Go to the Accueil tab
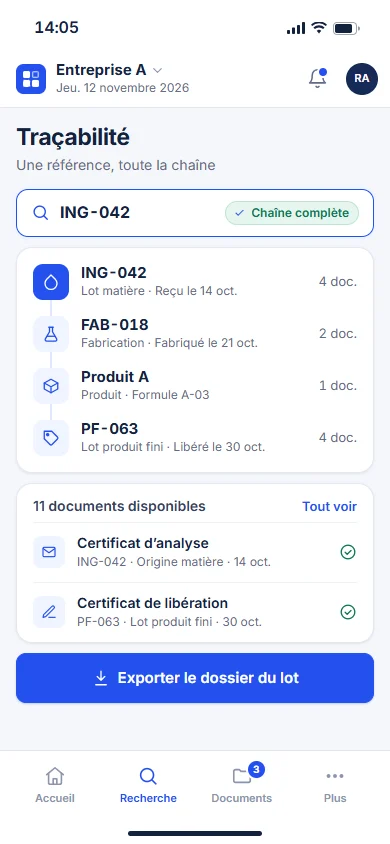390x844 pixels. point(55,785)
